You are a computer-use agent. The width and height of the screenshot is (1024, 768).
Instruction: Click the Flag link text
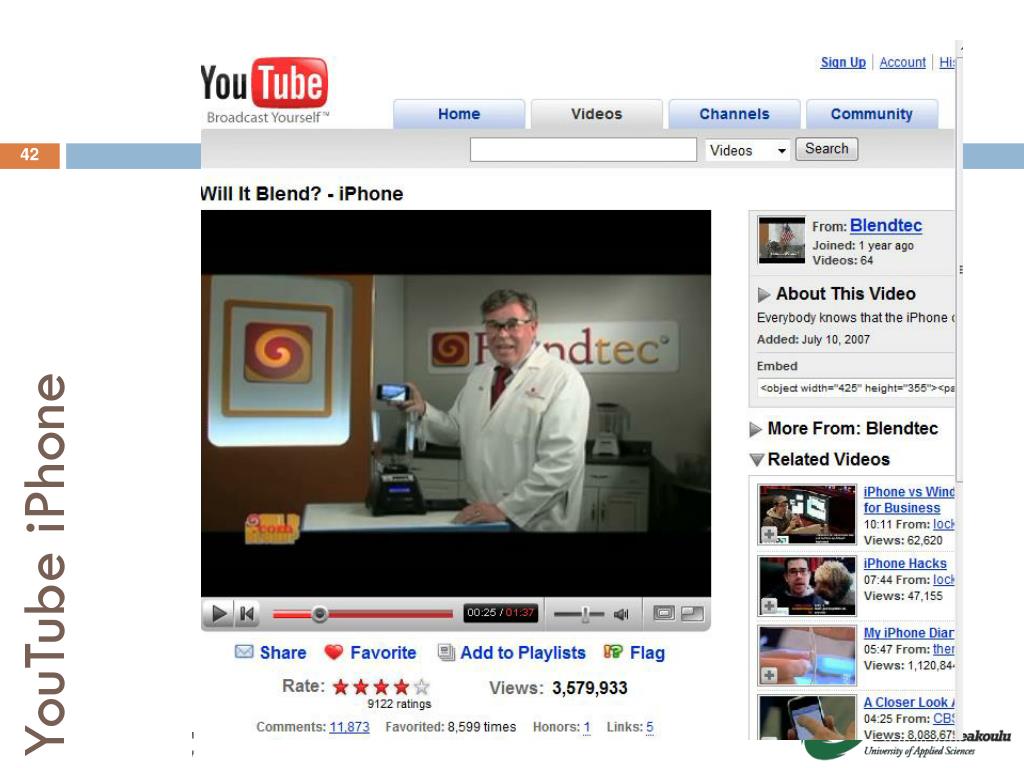tap(647, 652)
